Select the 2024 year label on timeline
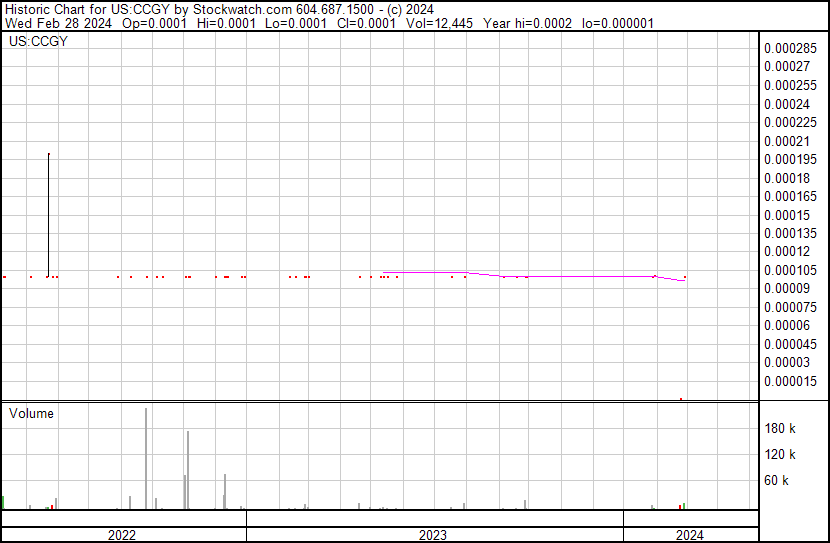The width and height of the screenshot is (830, 543). (689, 535)
